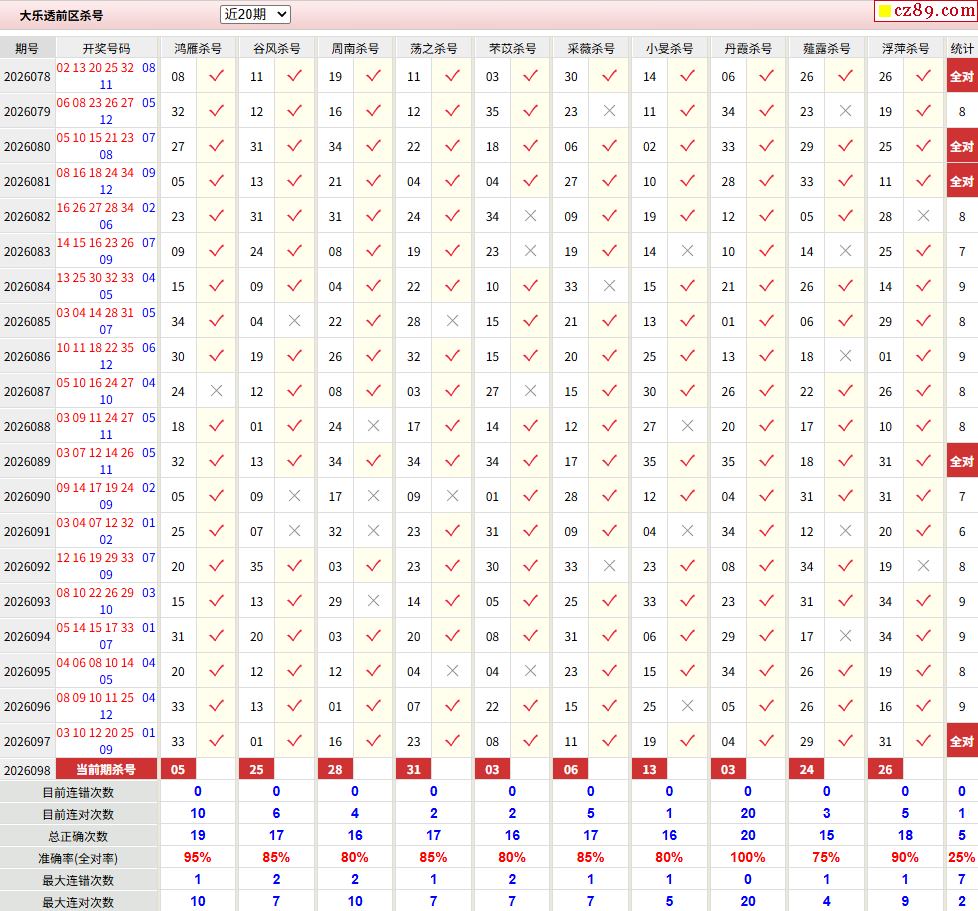Click winning numbers 03 10 12 20 25
The width and height of the screenshot is (978, 911).
[95, 733]
